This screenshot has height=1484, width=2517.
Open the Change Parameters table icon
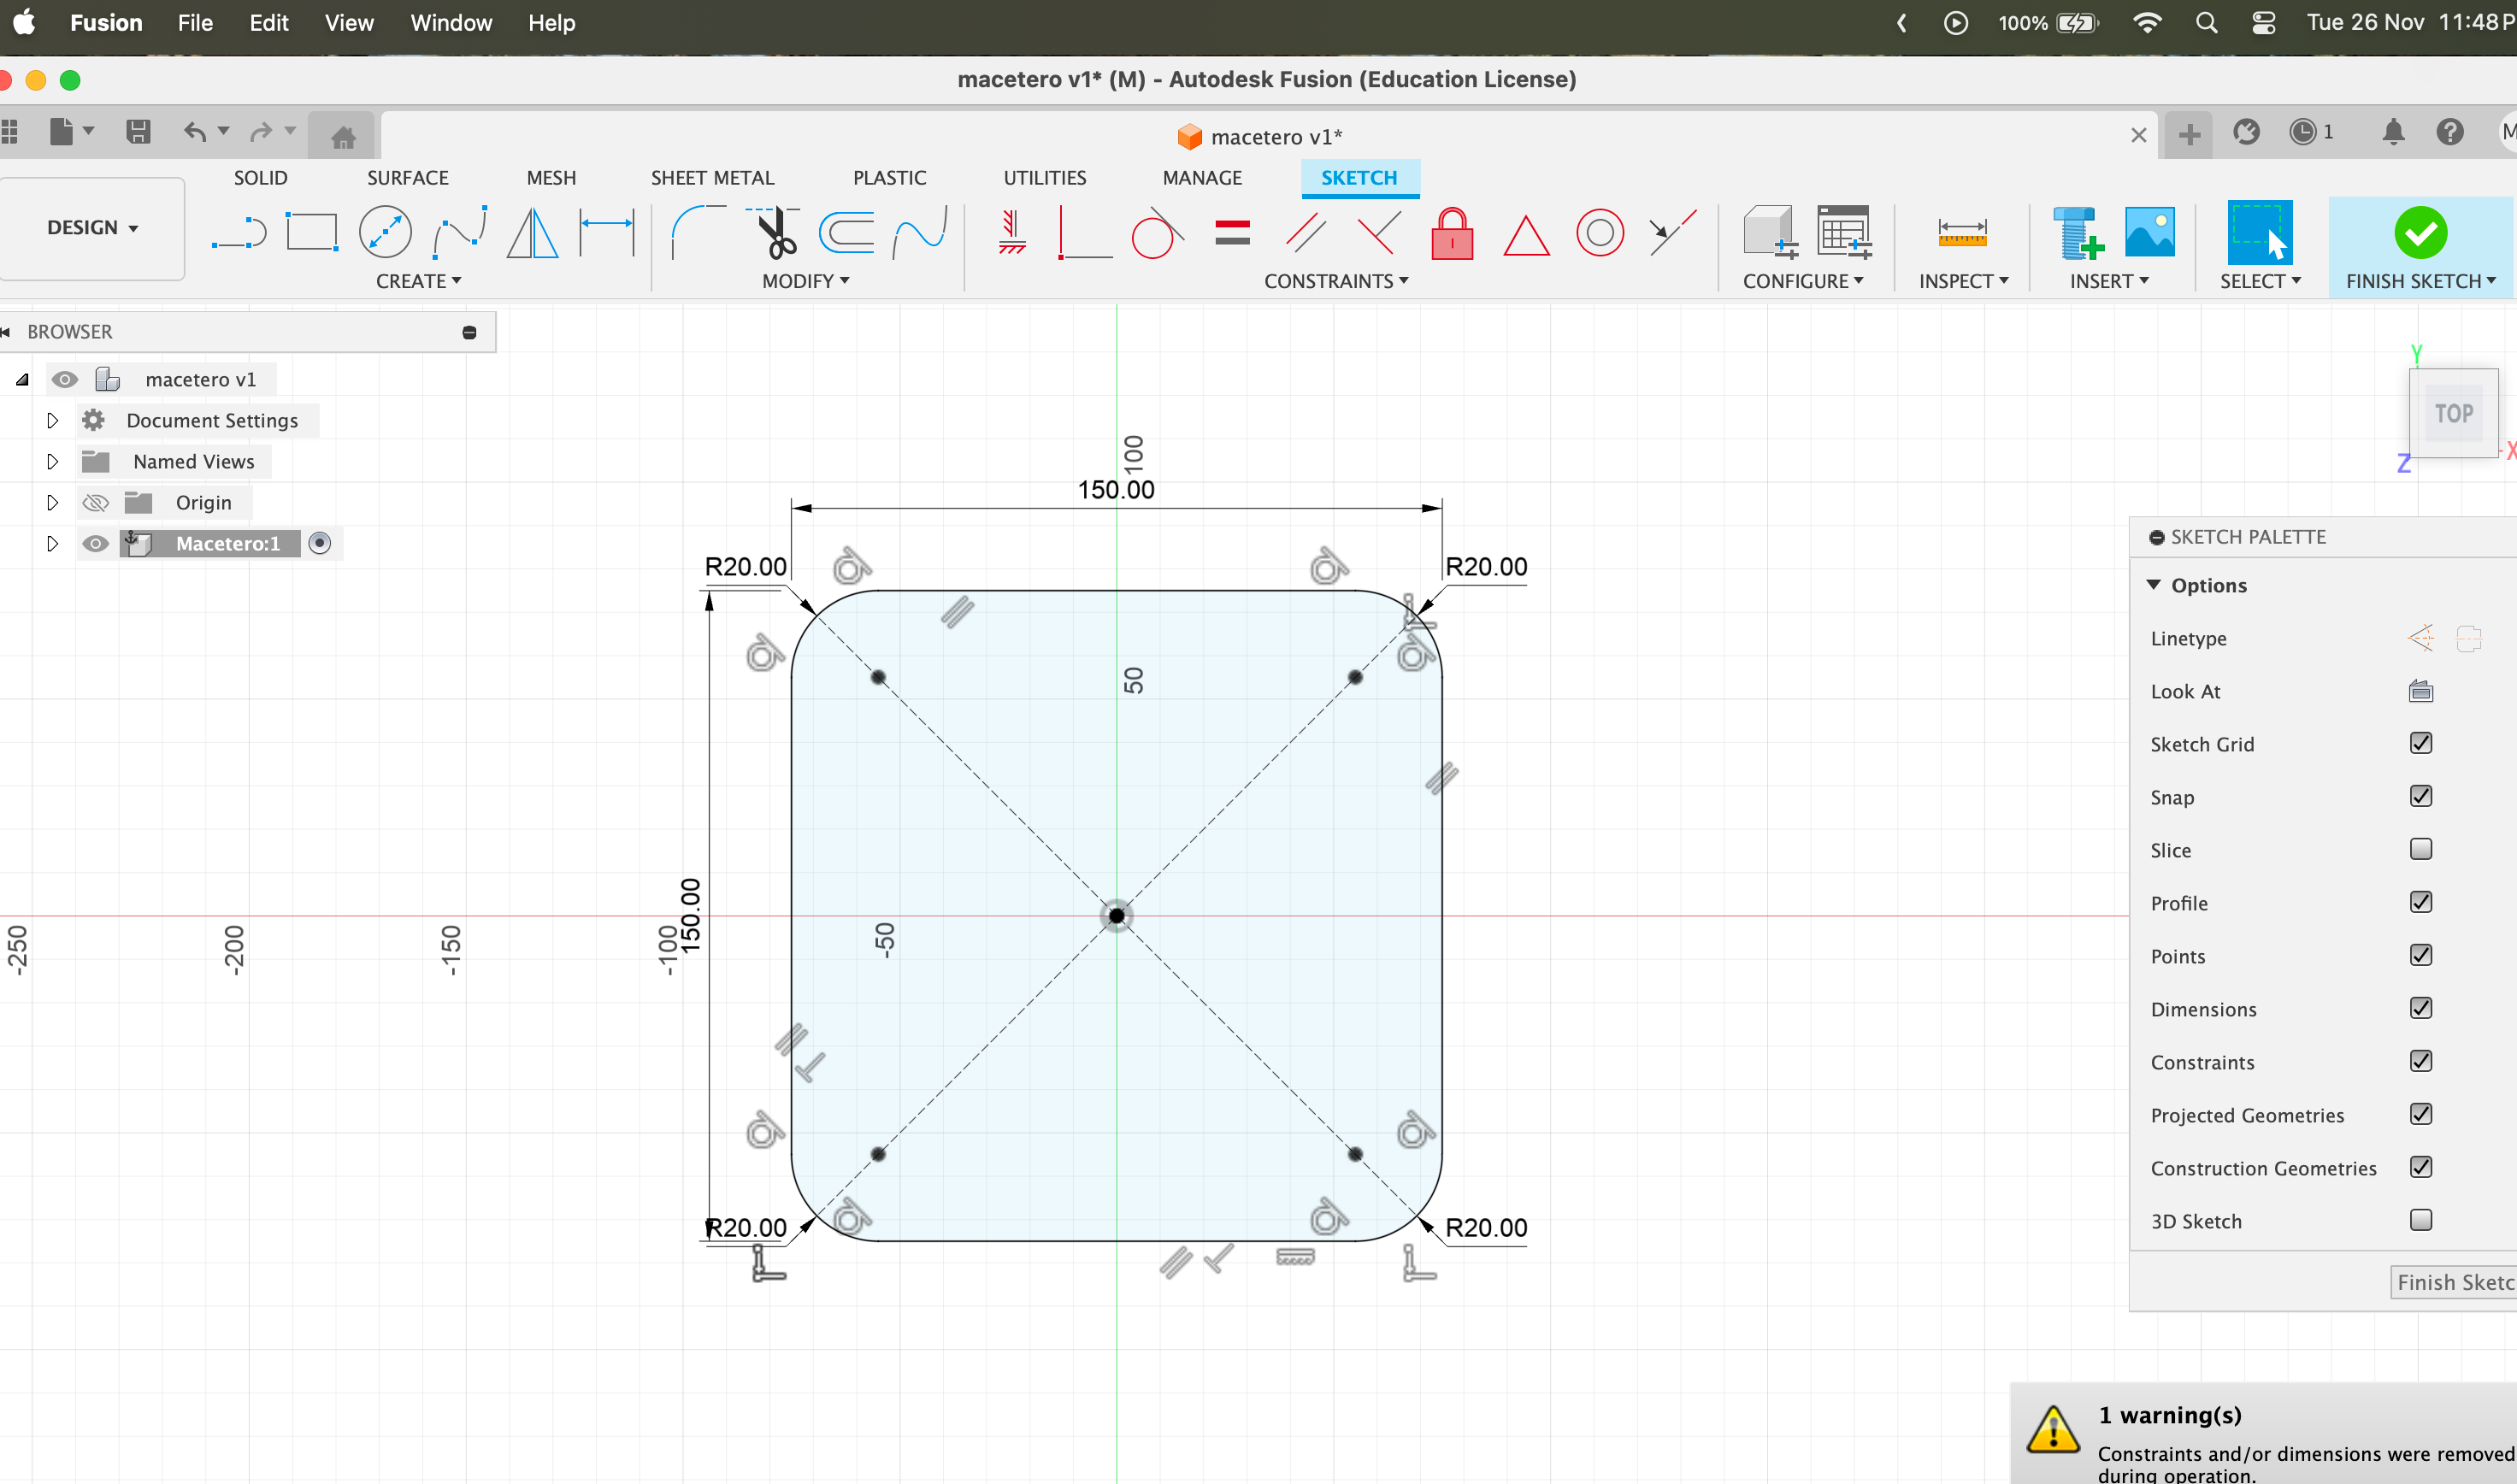[1844, 232]
